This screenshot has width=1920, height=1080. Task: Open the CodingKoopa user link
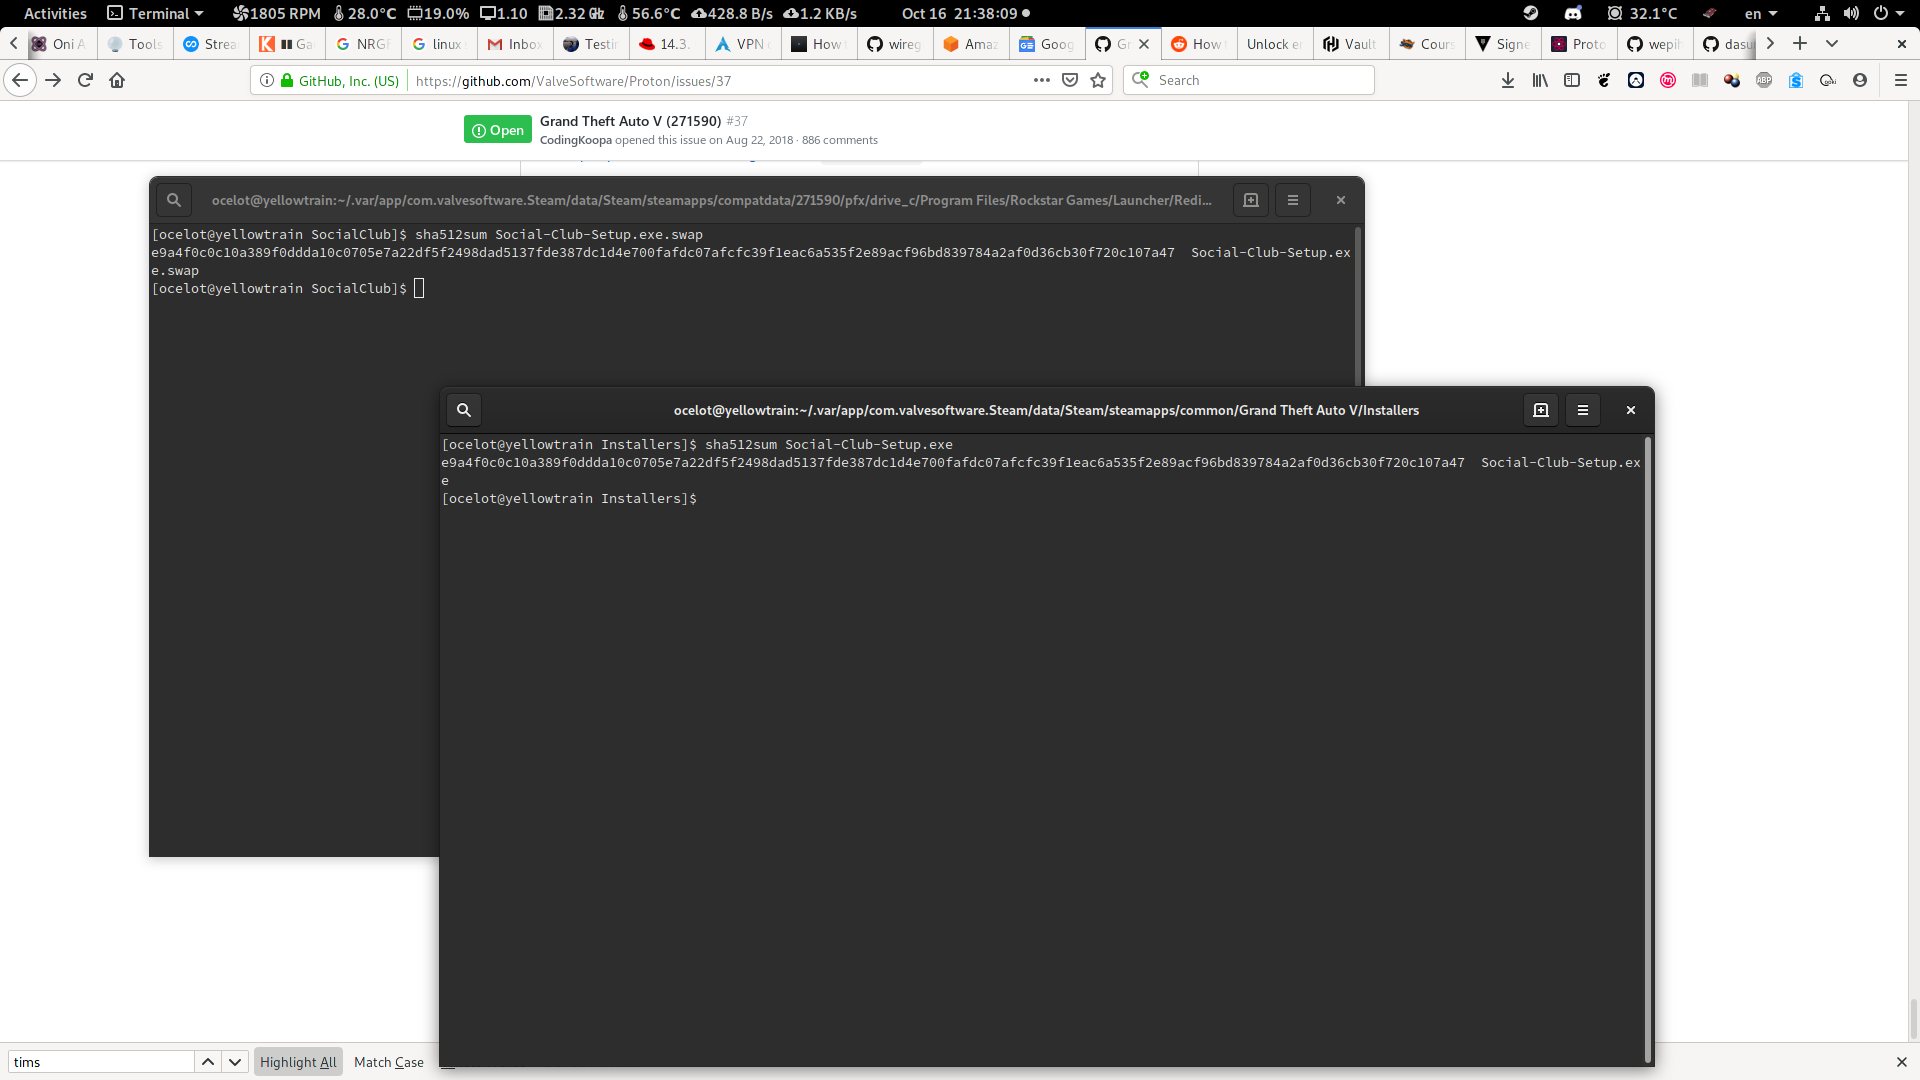pos(576,140)
